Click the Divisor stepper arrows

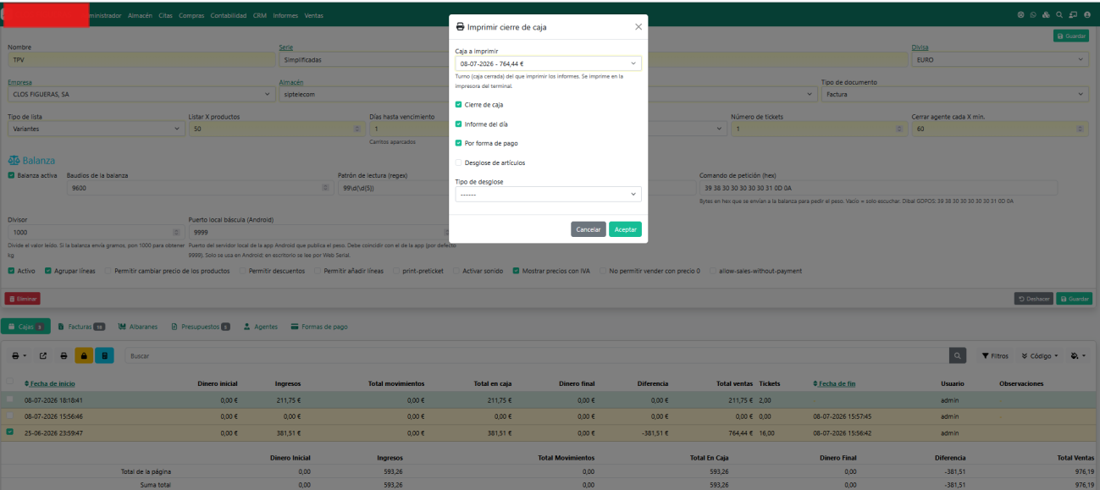pos(177,232)
